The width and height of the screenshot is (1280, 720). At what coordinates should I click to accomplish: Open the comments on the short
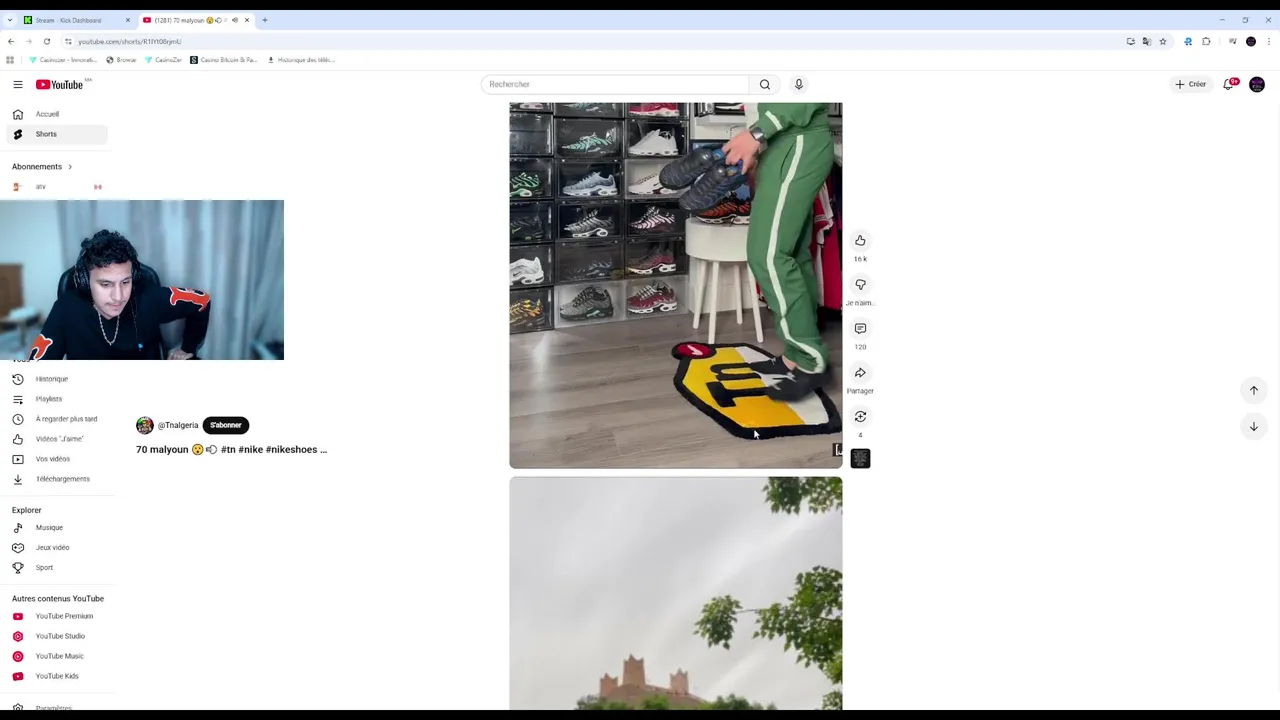pos(860,329)
